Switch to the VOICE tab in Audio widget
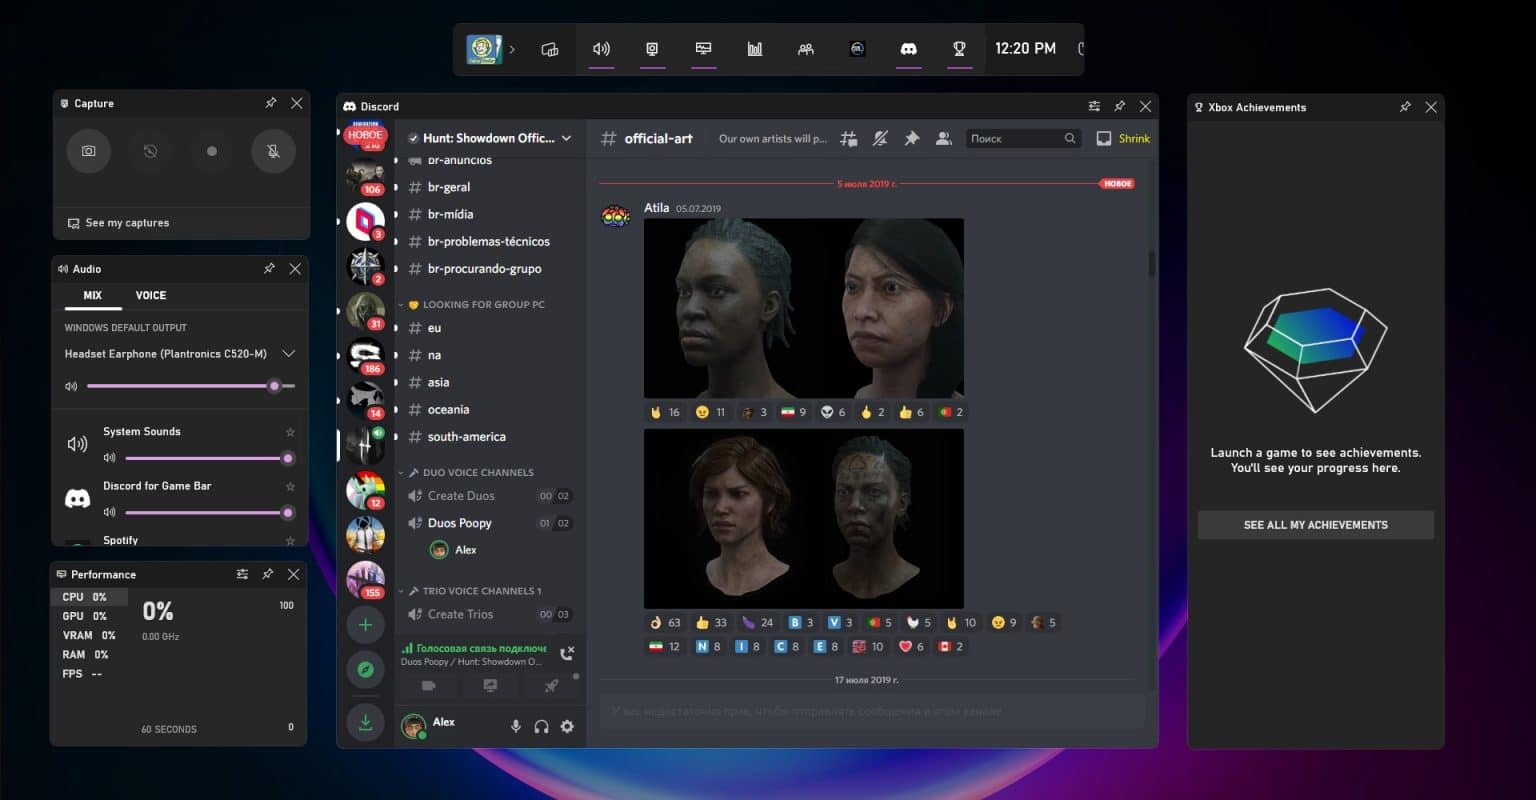The height and width of the screenshot is (800, 1536). pos(150,295)
